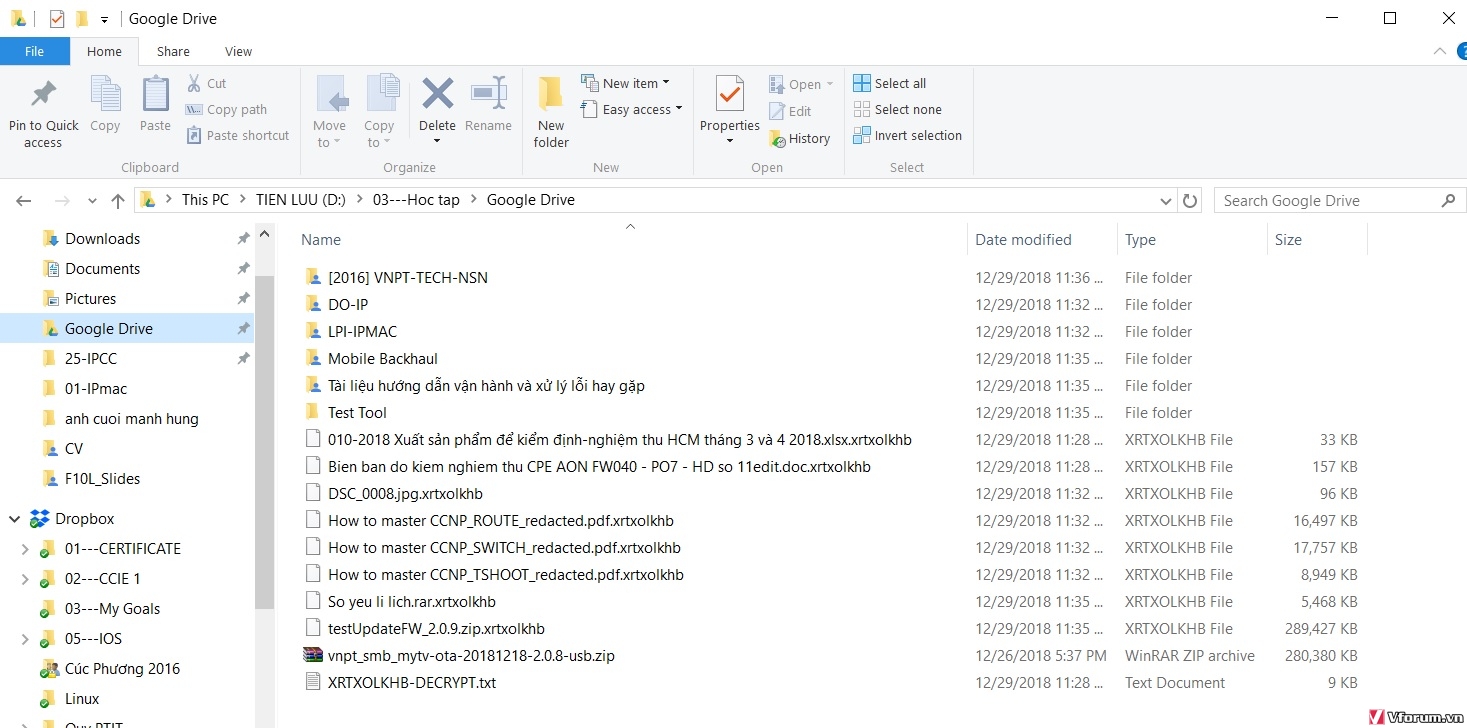This screenshot has width=1467, height=728.
Task: Open the New item dropdown
Action: tap(626, 83)
